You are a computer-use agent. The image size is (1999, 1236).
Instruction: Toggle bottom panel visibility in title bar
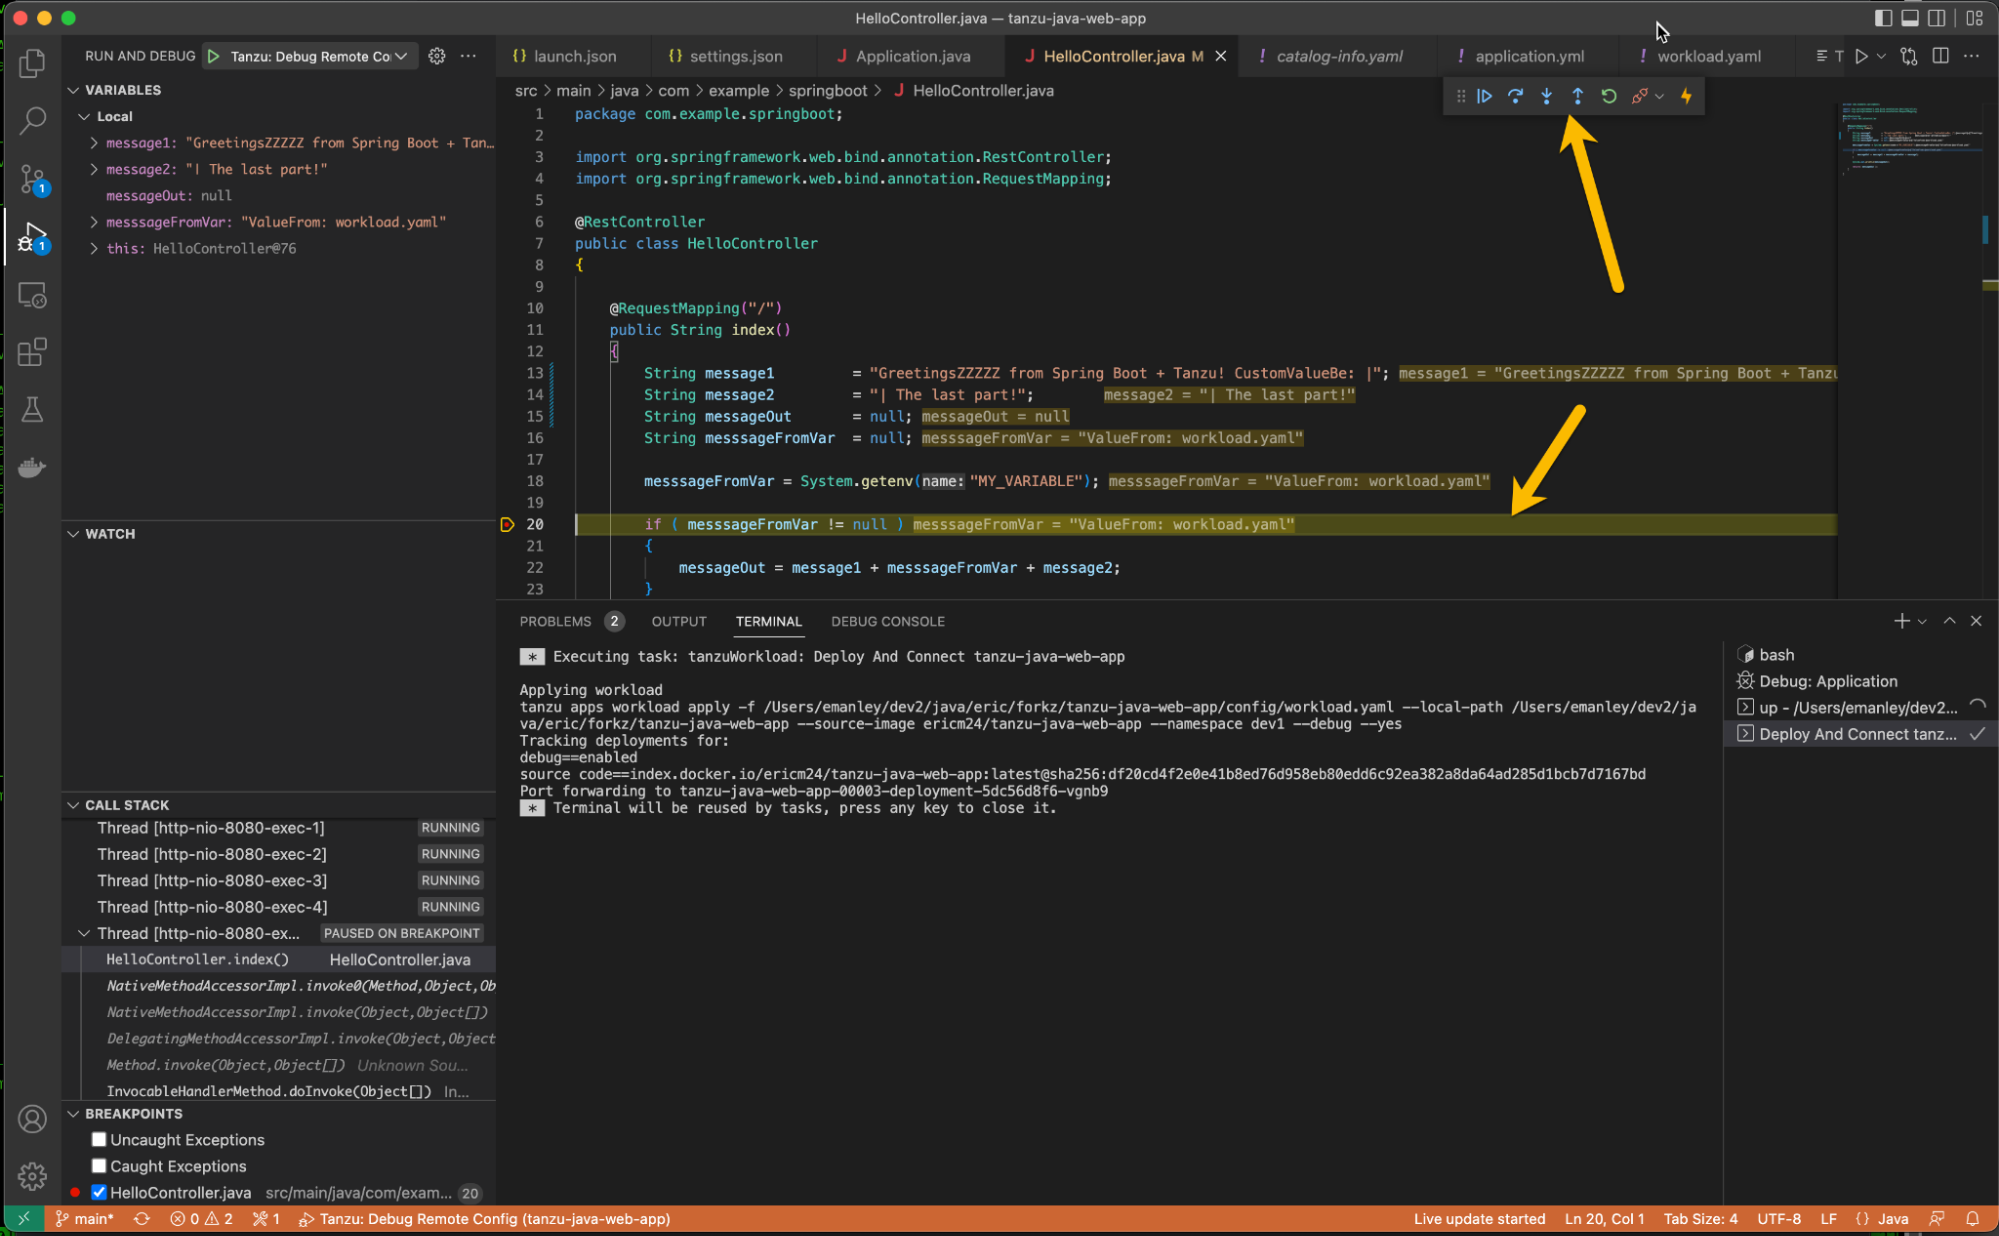click(x=1910, y=18)
